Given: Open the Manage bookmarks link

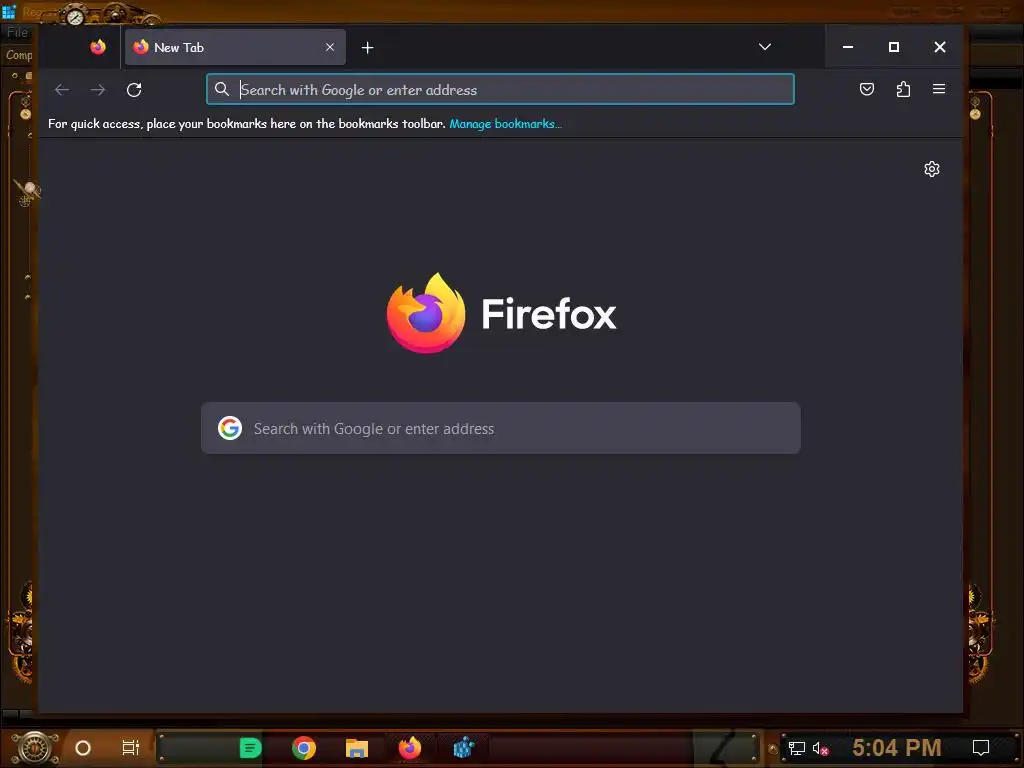Looking at the screenshot, I should [505, 123].
